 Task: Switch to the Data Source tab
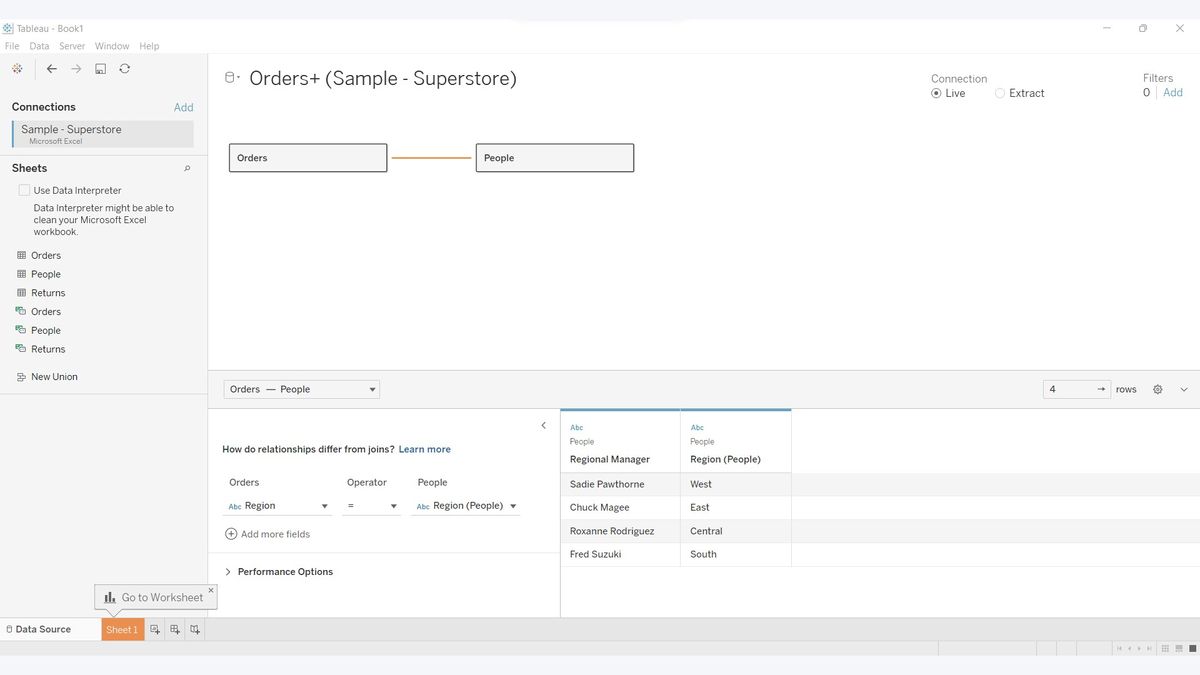[x=40, y=629]
